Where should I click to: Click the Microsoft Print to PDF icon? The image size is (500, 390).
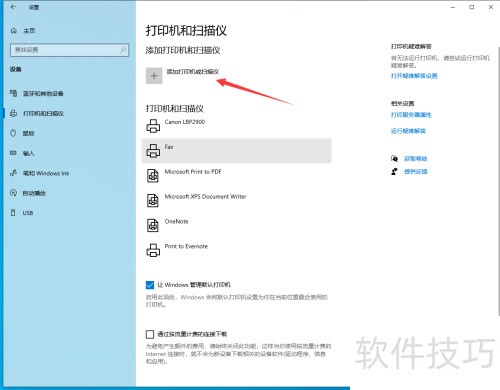click(x=153, y=176)
